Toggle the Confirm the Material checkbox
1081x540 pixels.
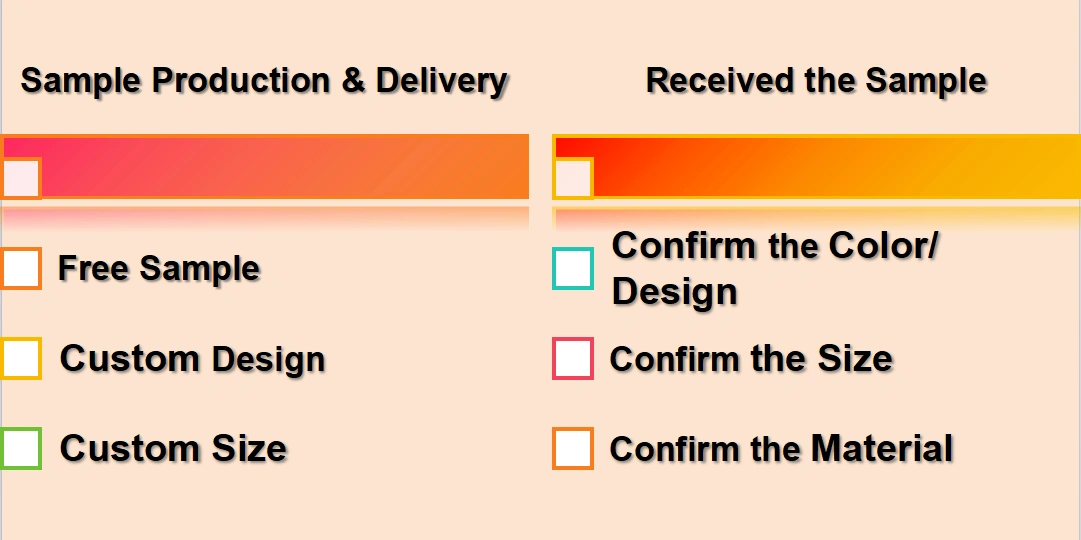coord(573,448)
